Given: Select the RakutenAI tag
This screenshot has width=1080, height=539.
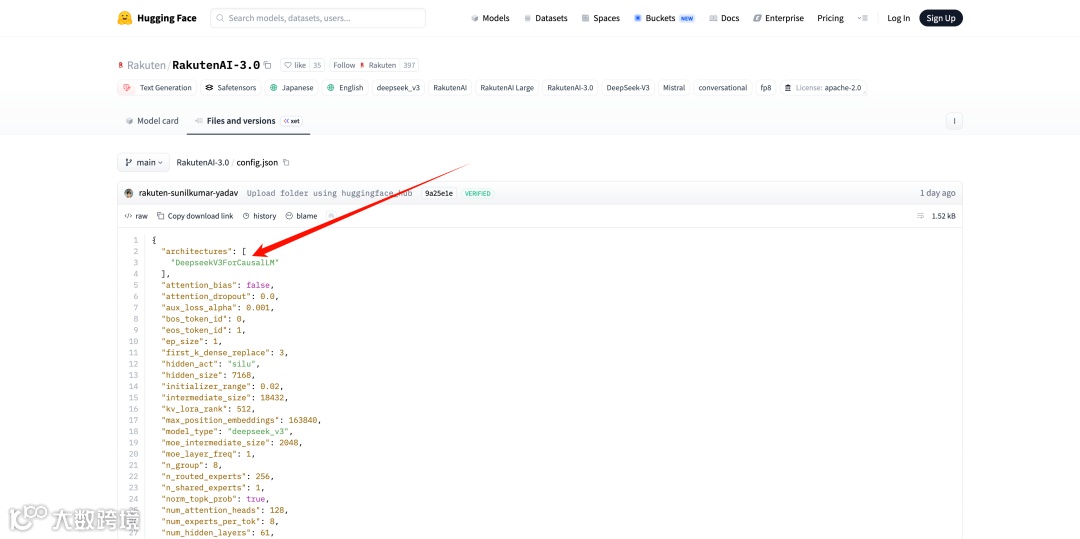Looking at the screenshot, I should (x=450, y=87).
